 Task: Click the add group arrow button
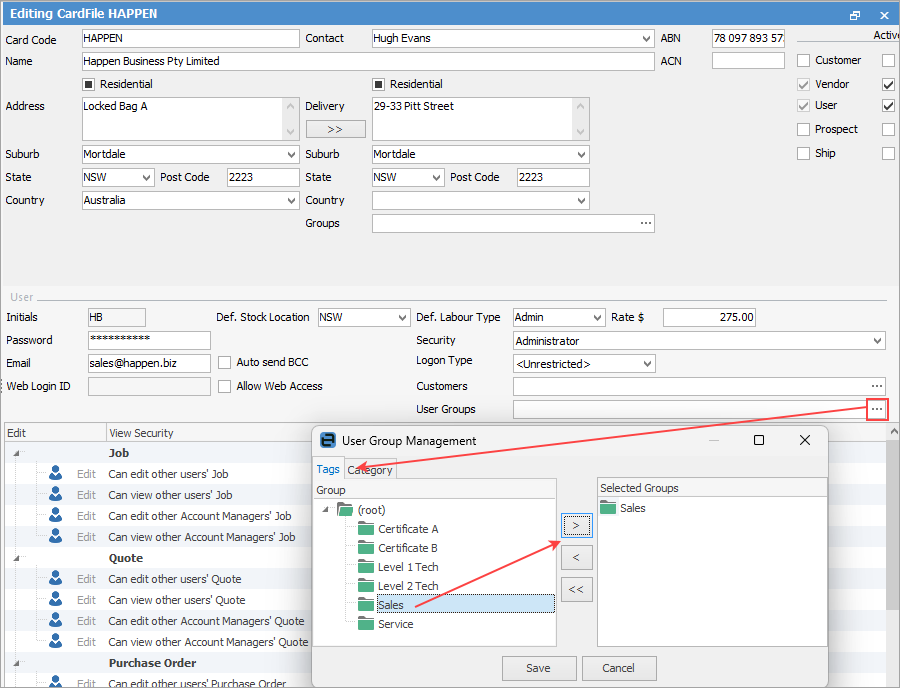(576, 525)
